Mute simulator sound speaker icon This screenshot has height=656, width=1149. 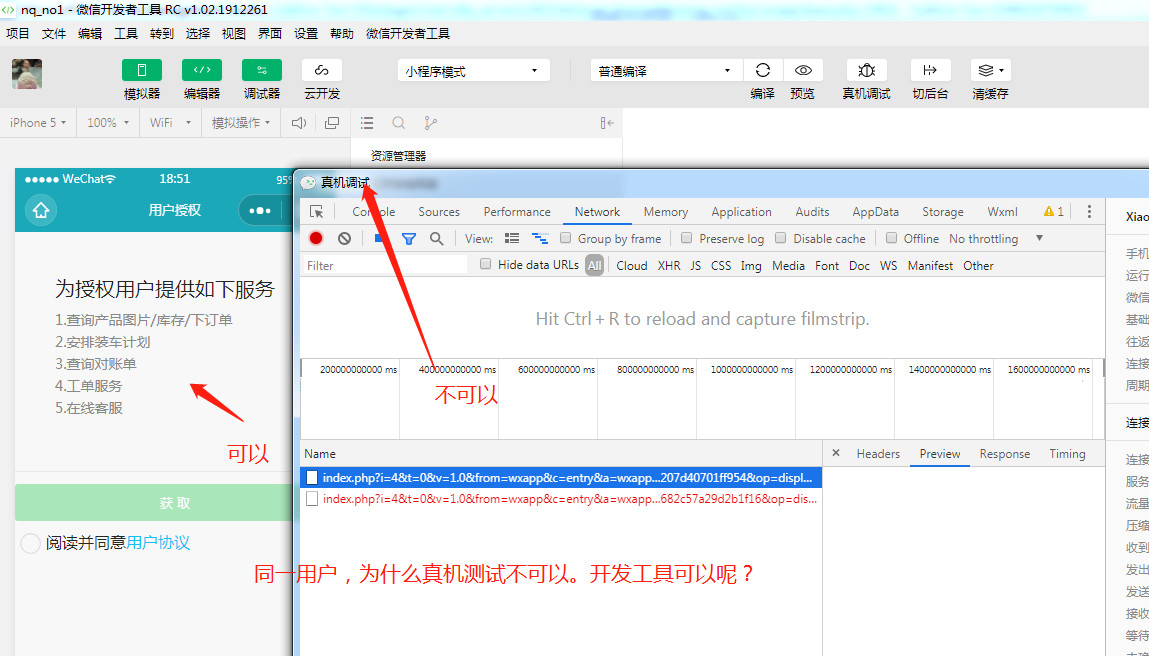[299, 123]
